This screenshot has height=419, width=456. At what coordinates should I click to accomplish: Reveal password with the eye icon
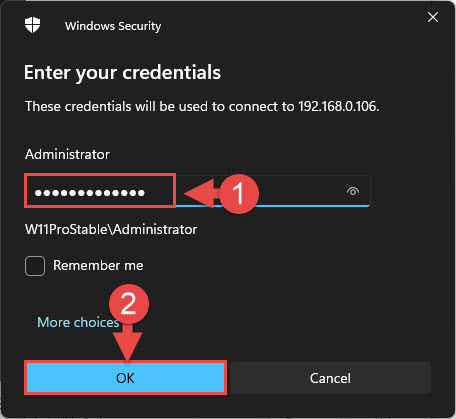[353, 191]
